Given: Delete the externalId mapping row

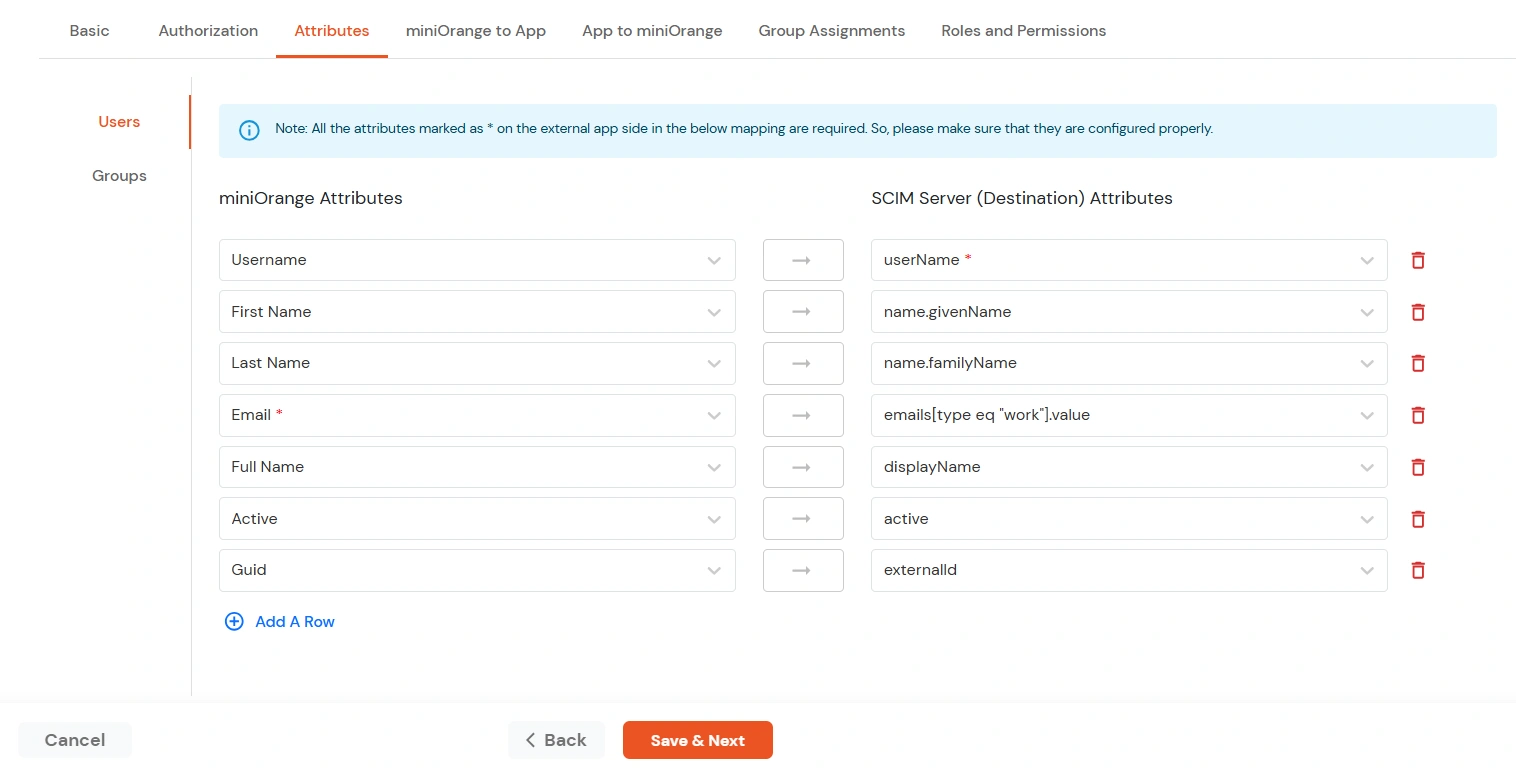Looking at the screenshot, I should [x=1418, y=570].
